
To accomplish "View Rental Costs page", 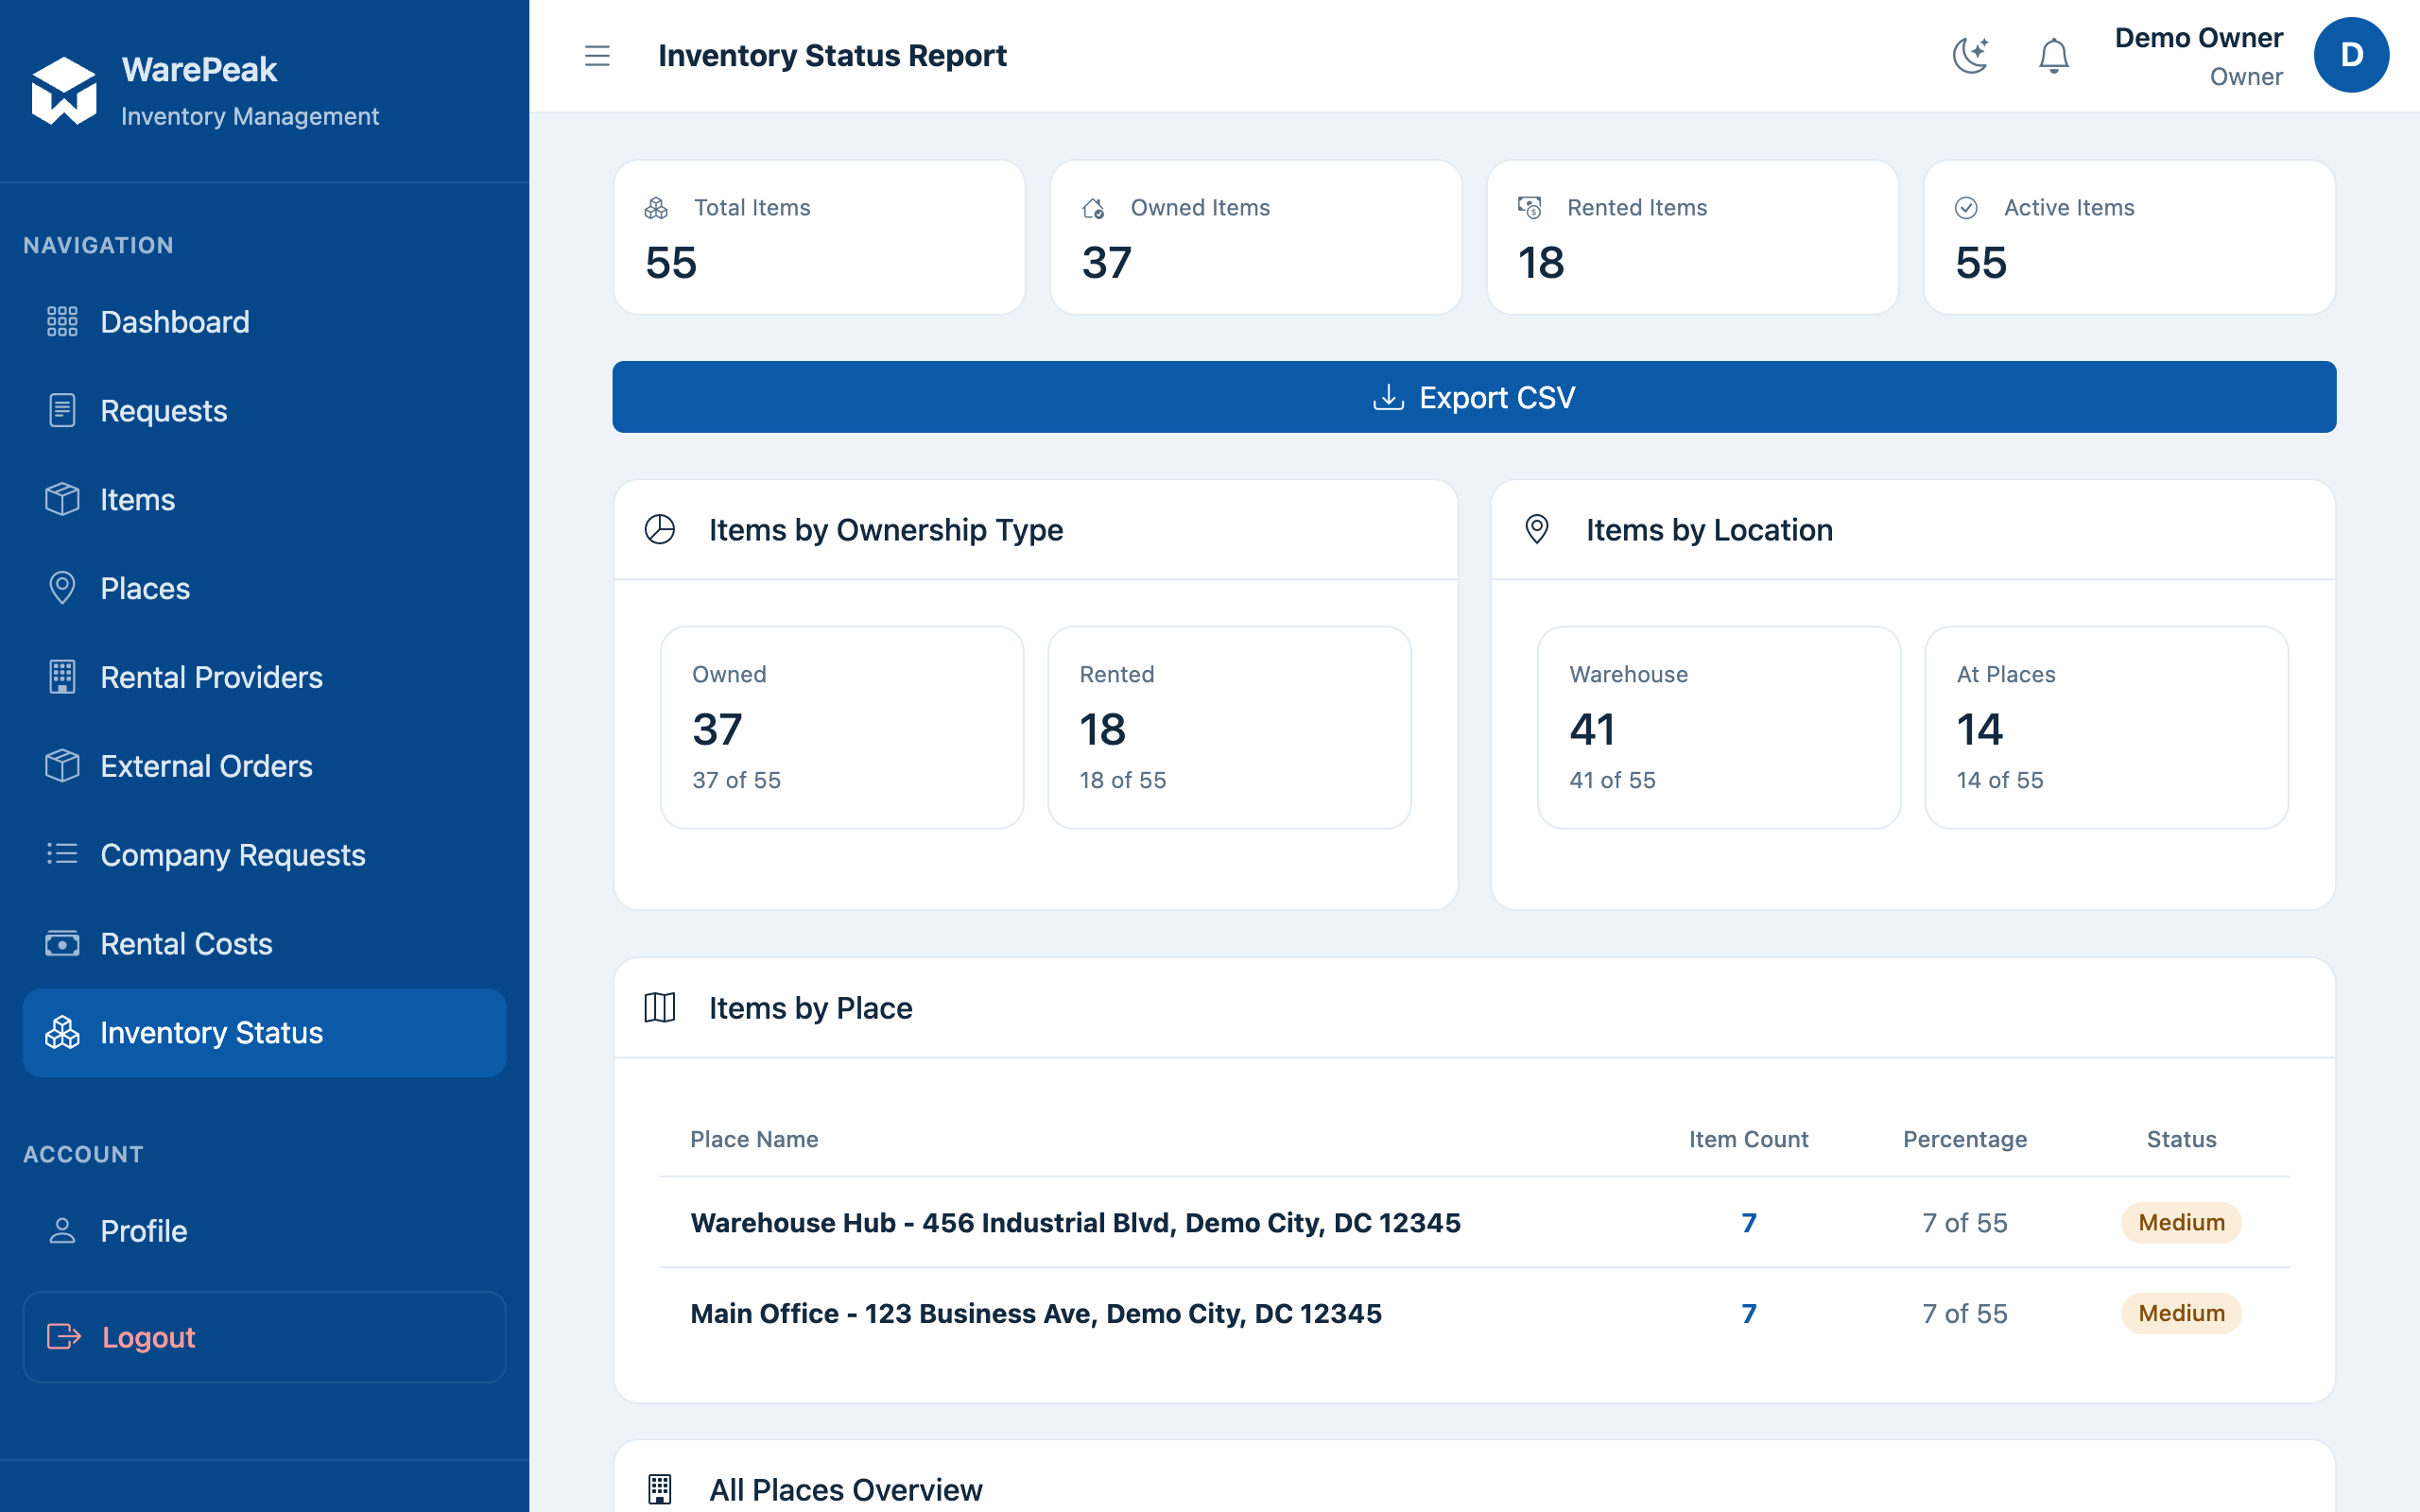I will (264, 944).
